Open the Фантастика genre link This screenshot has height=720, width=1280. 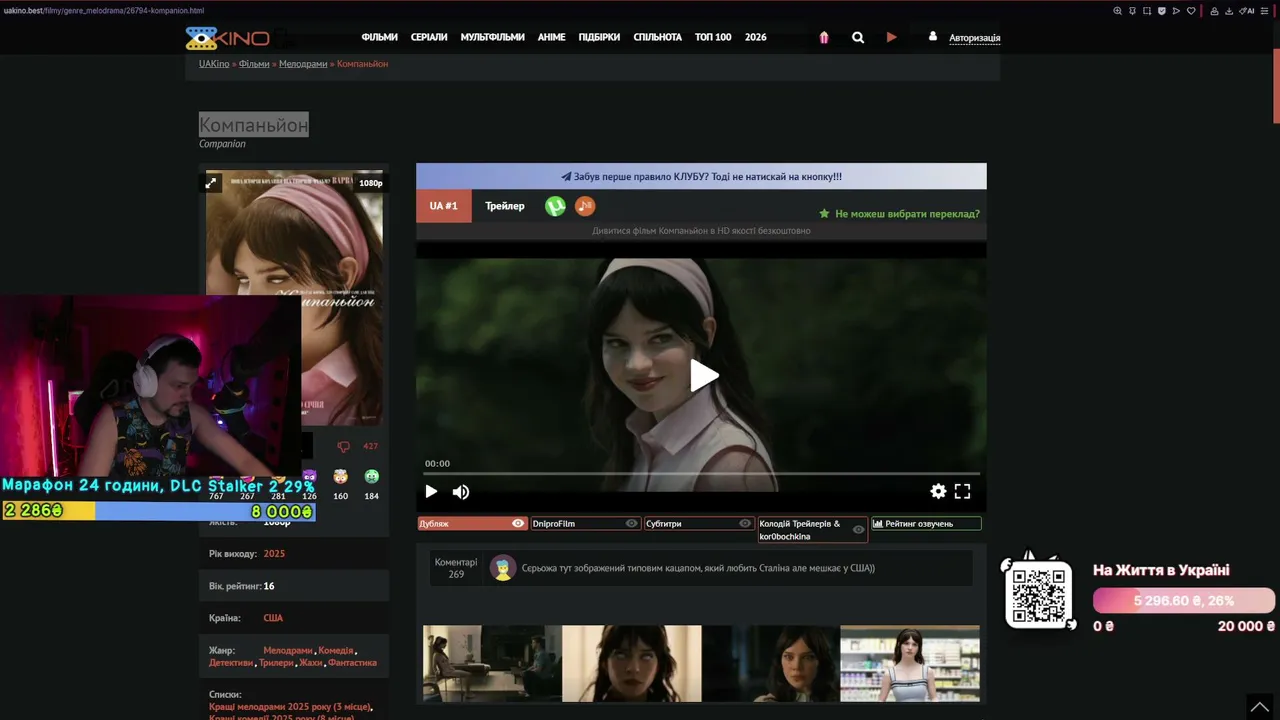tap(352, 663)
